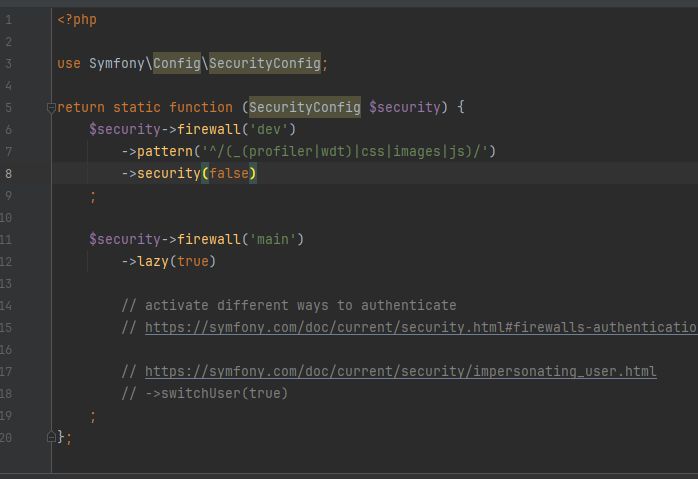Click the 'function' keyword

tap(201, 107)
